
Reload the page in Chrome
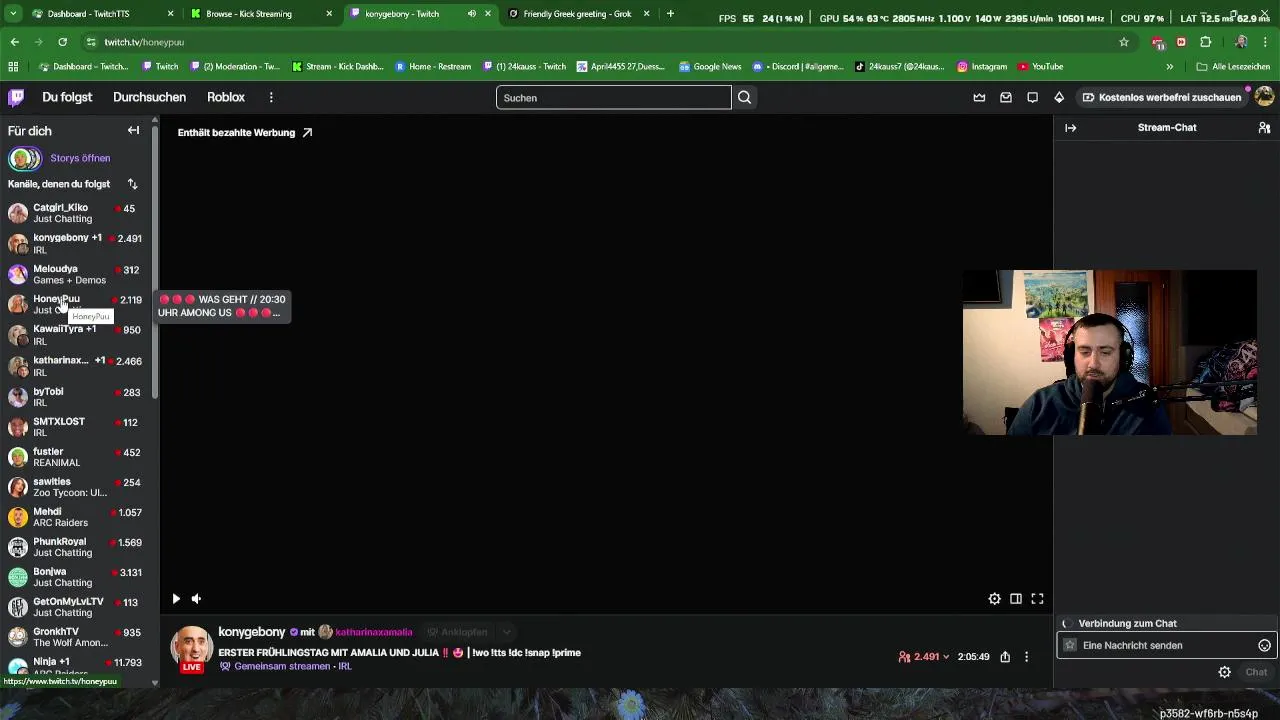[x=62, y=42]
